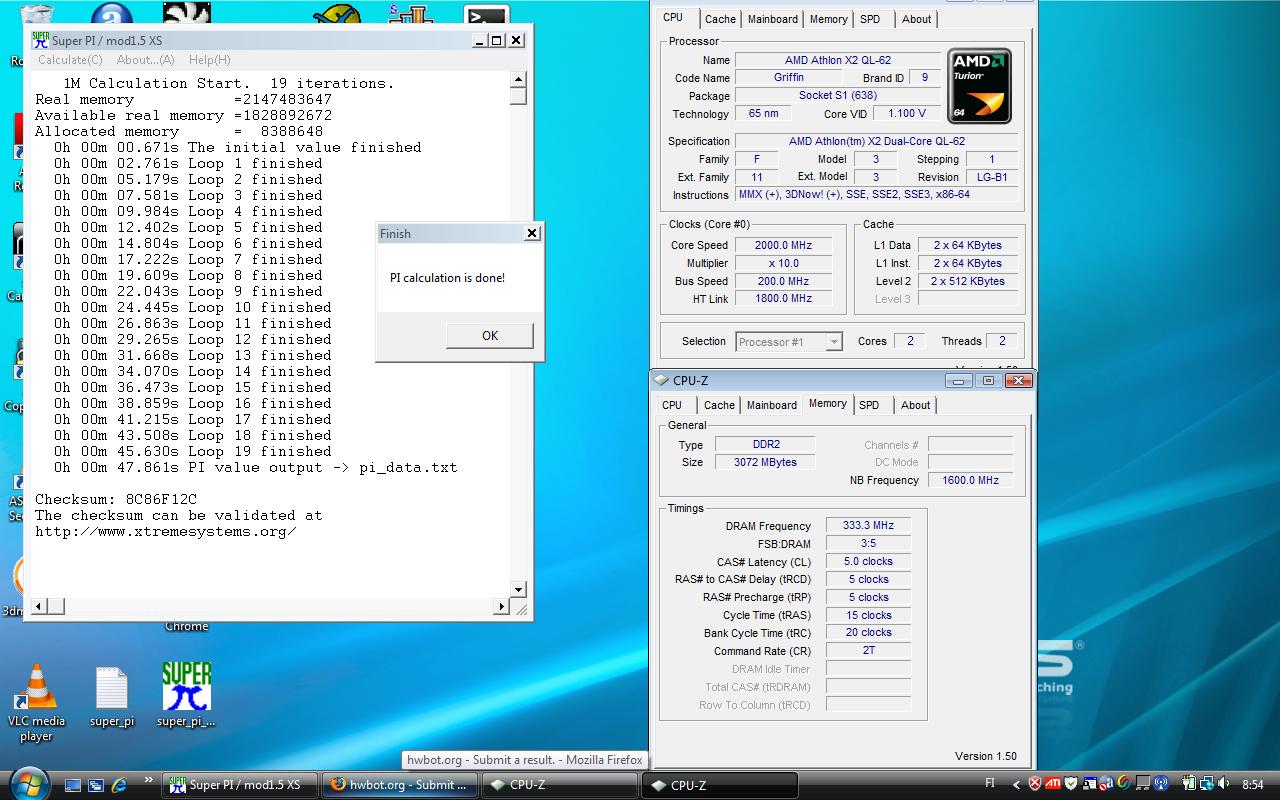The image size is (1280, 800).
Task: Click the green checkmark shield tray icon
Action: coord(1071,783)
